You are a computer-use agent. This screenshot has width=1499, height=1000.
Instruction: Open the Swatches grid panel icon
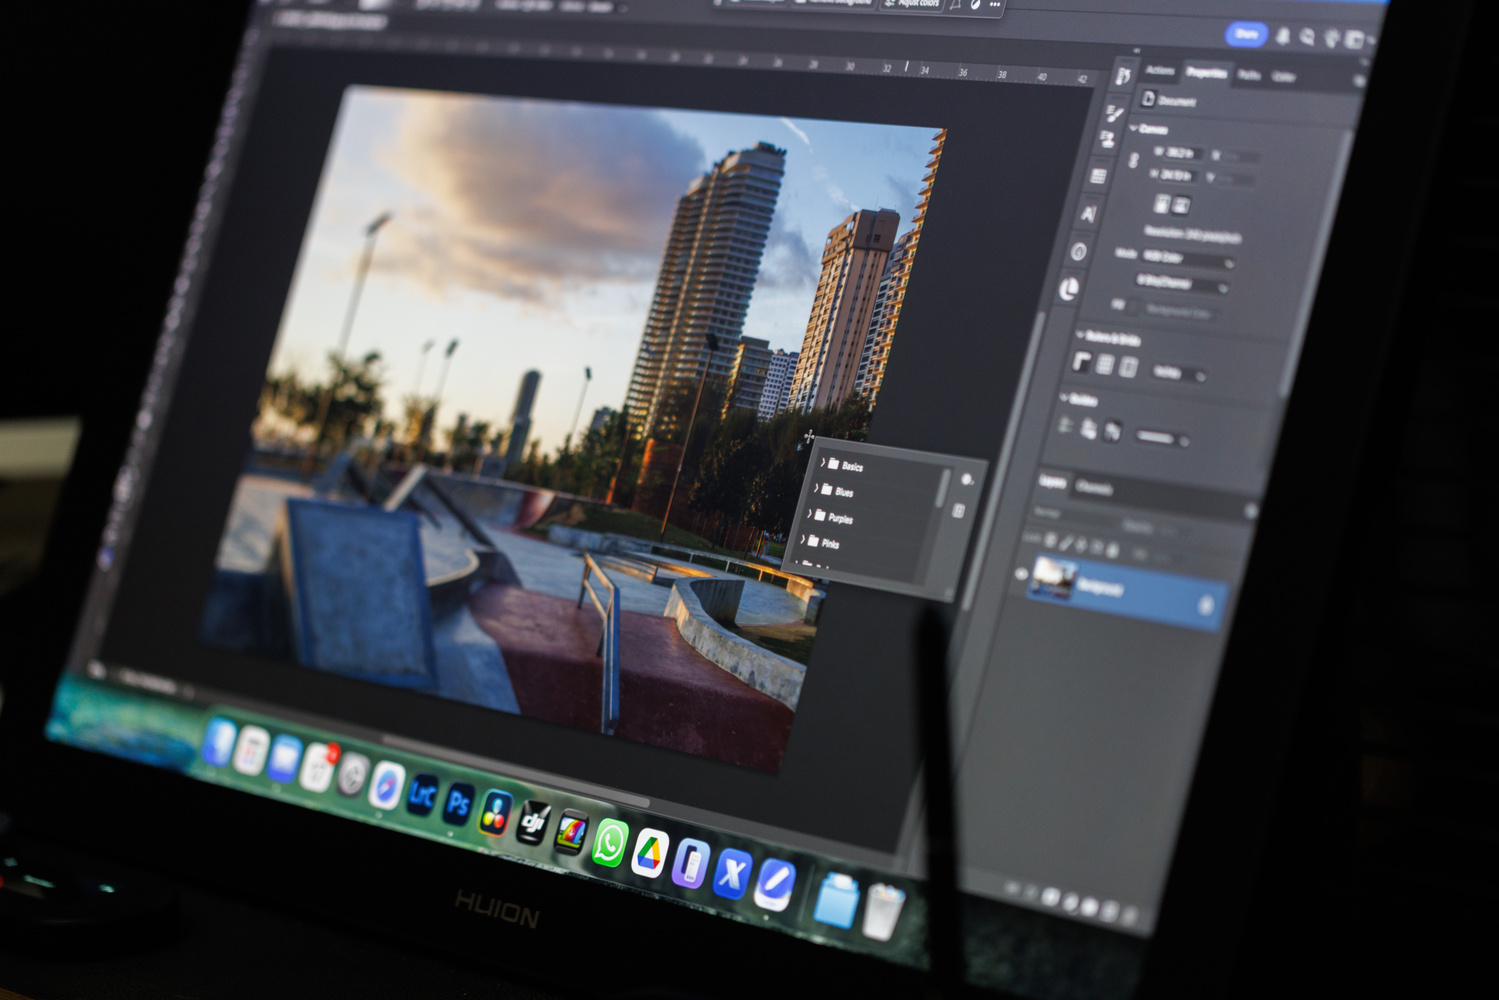(x=1098, y=176)
